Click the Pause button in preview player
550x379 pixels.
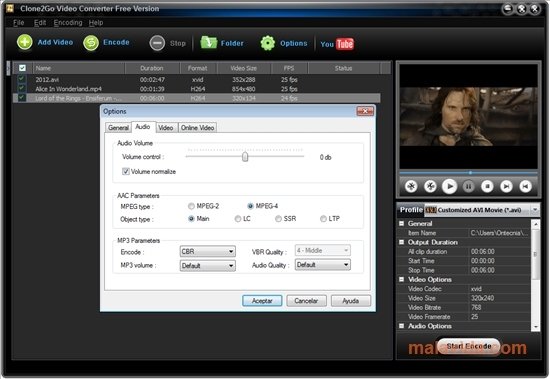(x=468, y=186)
